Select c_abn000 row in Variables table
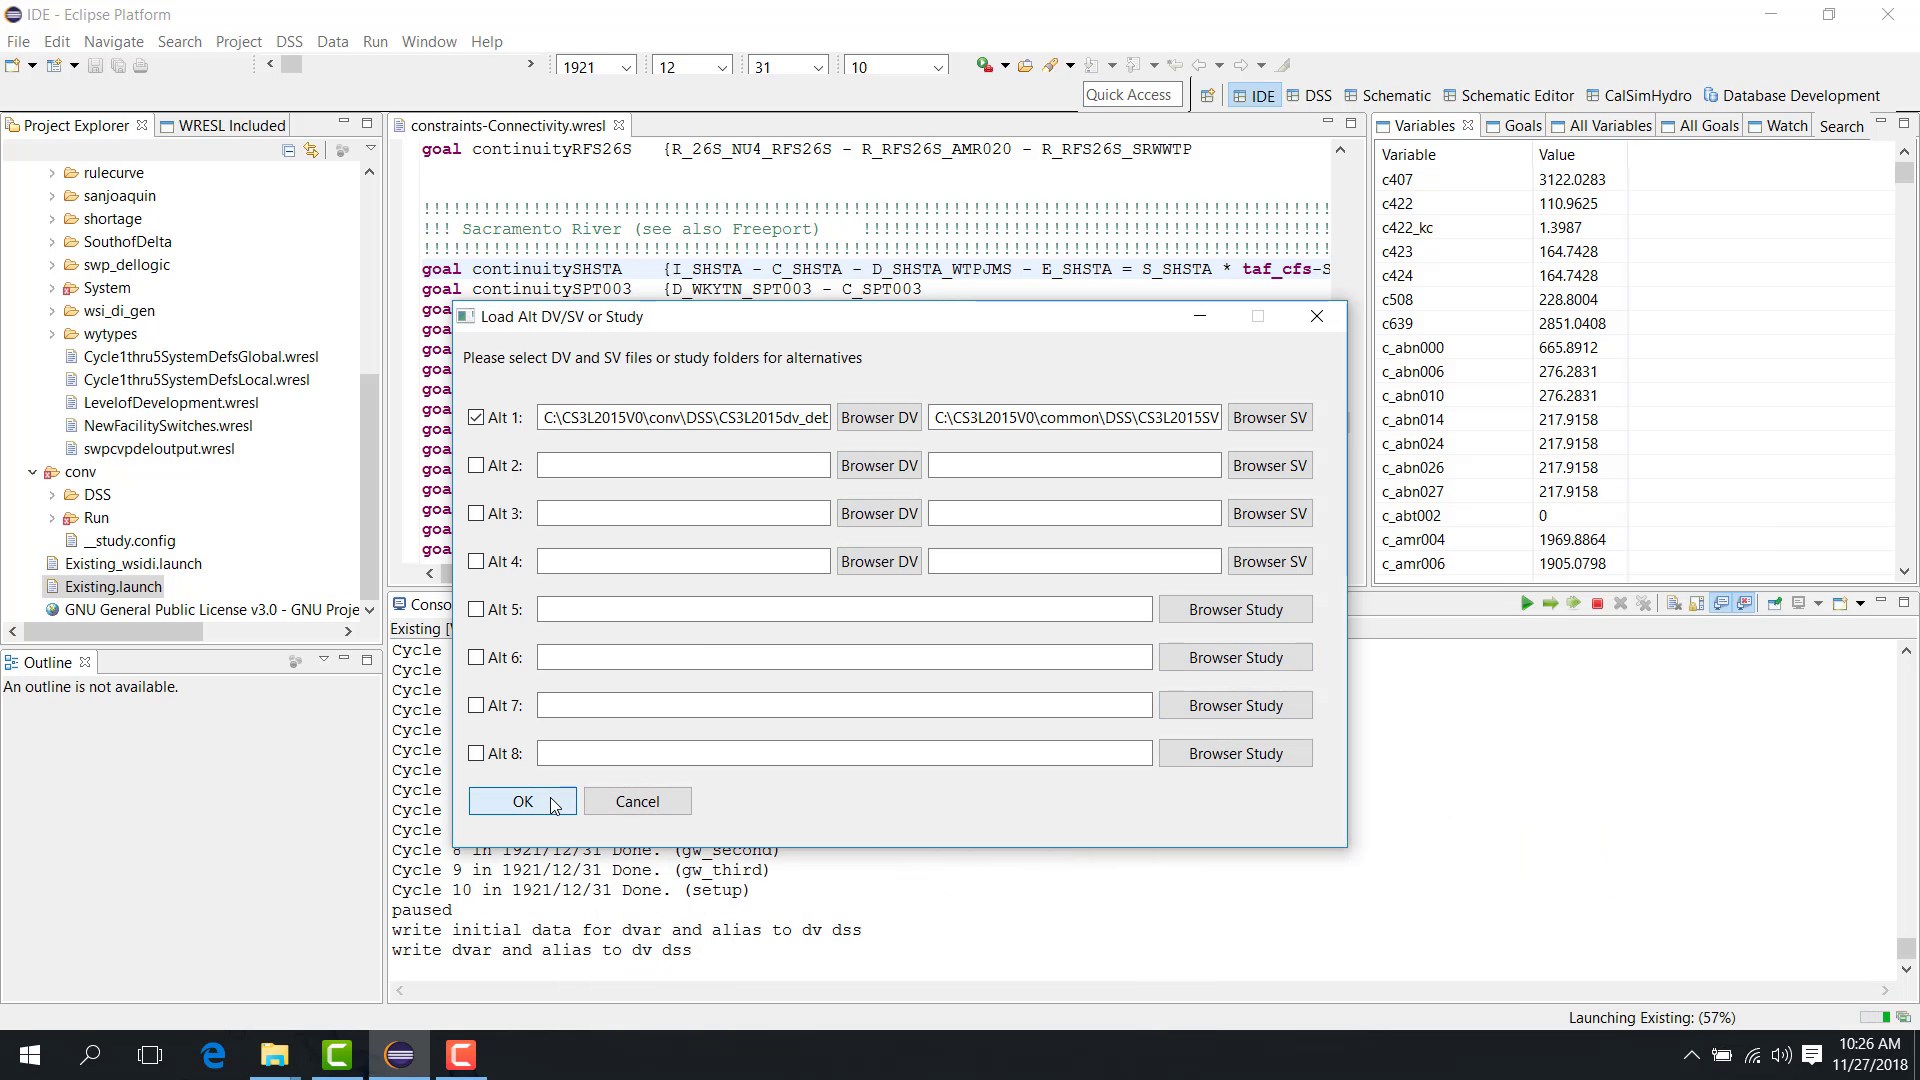 pos(1502,348)
